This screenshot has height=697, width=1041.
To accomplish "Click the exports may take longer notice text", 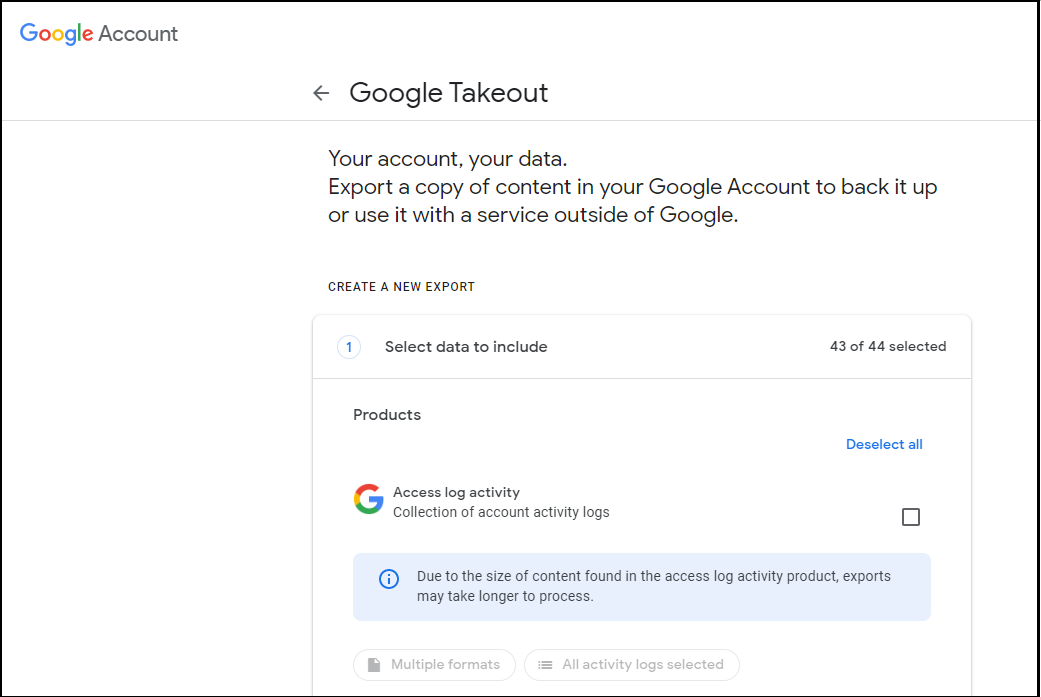I will [x=654, y=586].
